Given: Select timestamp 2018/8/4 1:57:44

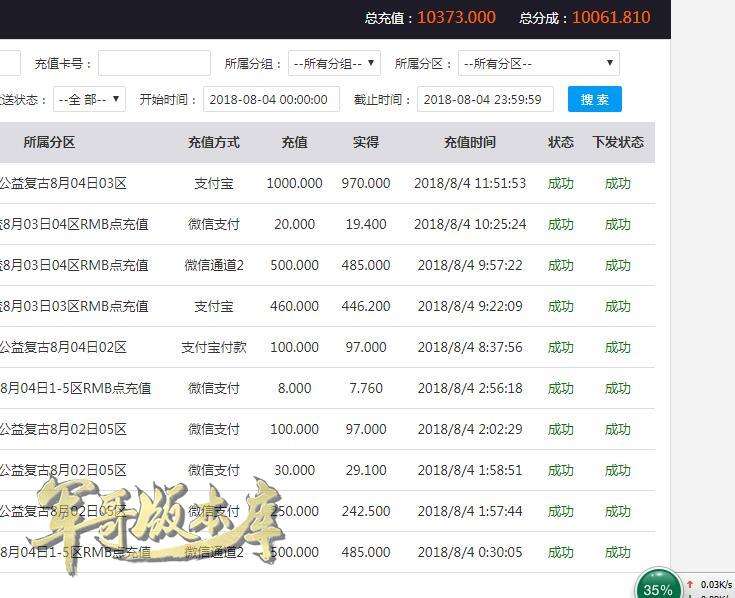Looking at the screenshot, I should 470,511.
